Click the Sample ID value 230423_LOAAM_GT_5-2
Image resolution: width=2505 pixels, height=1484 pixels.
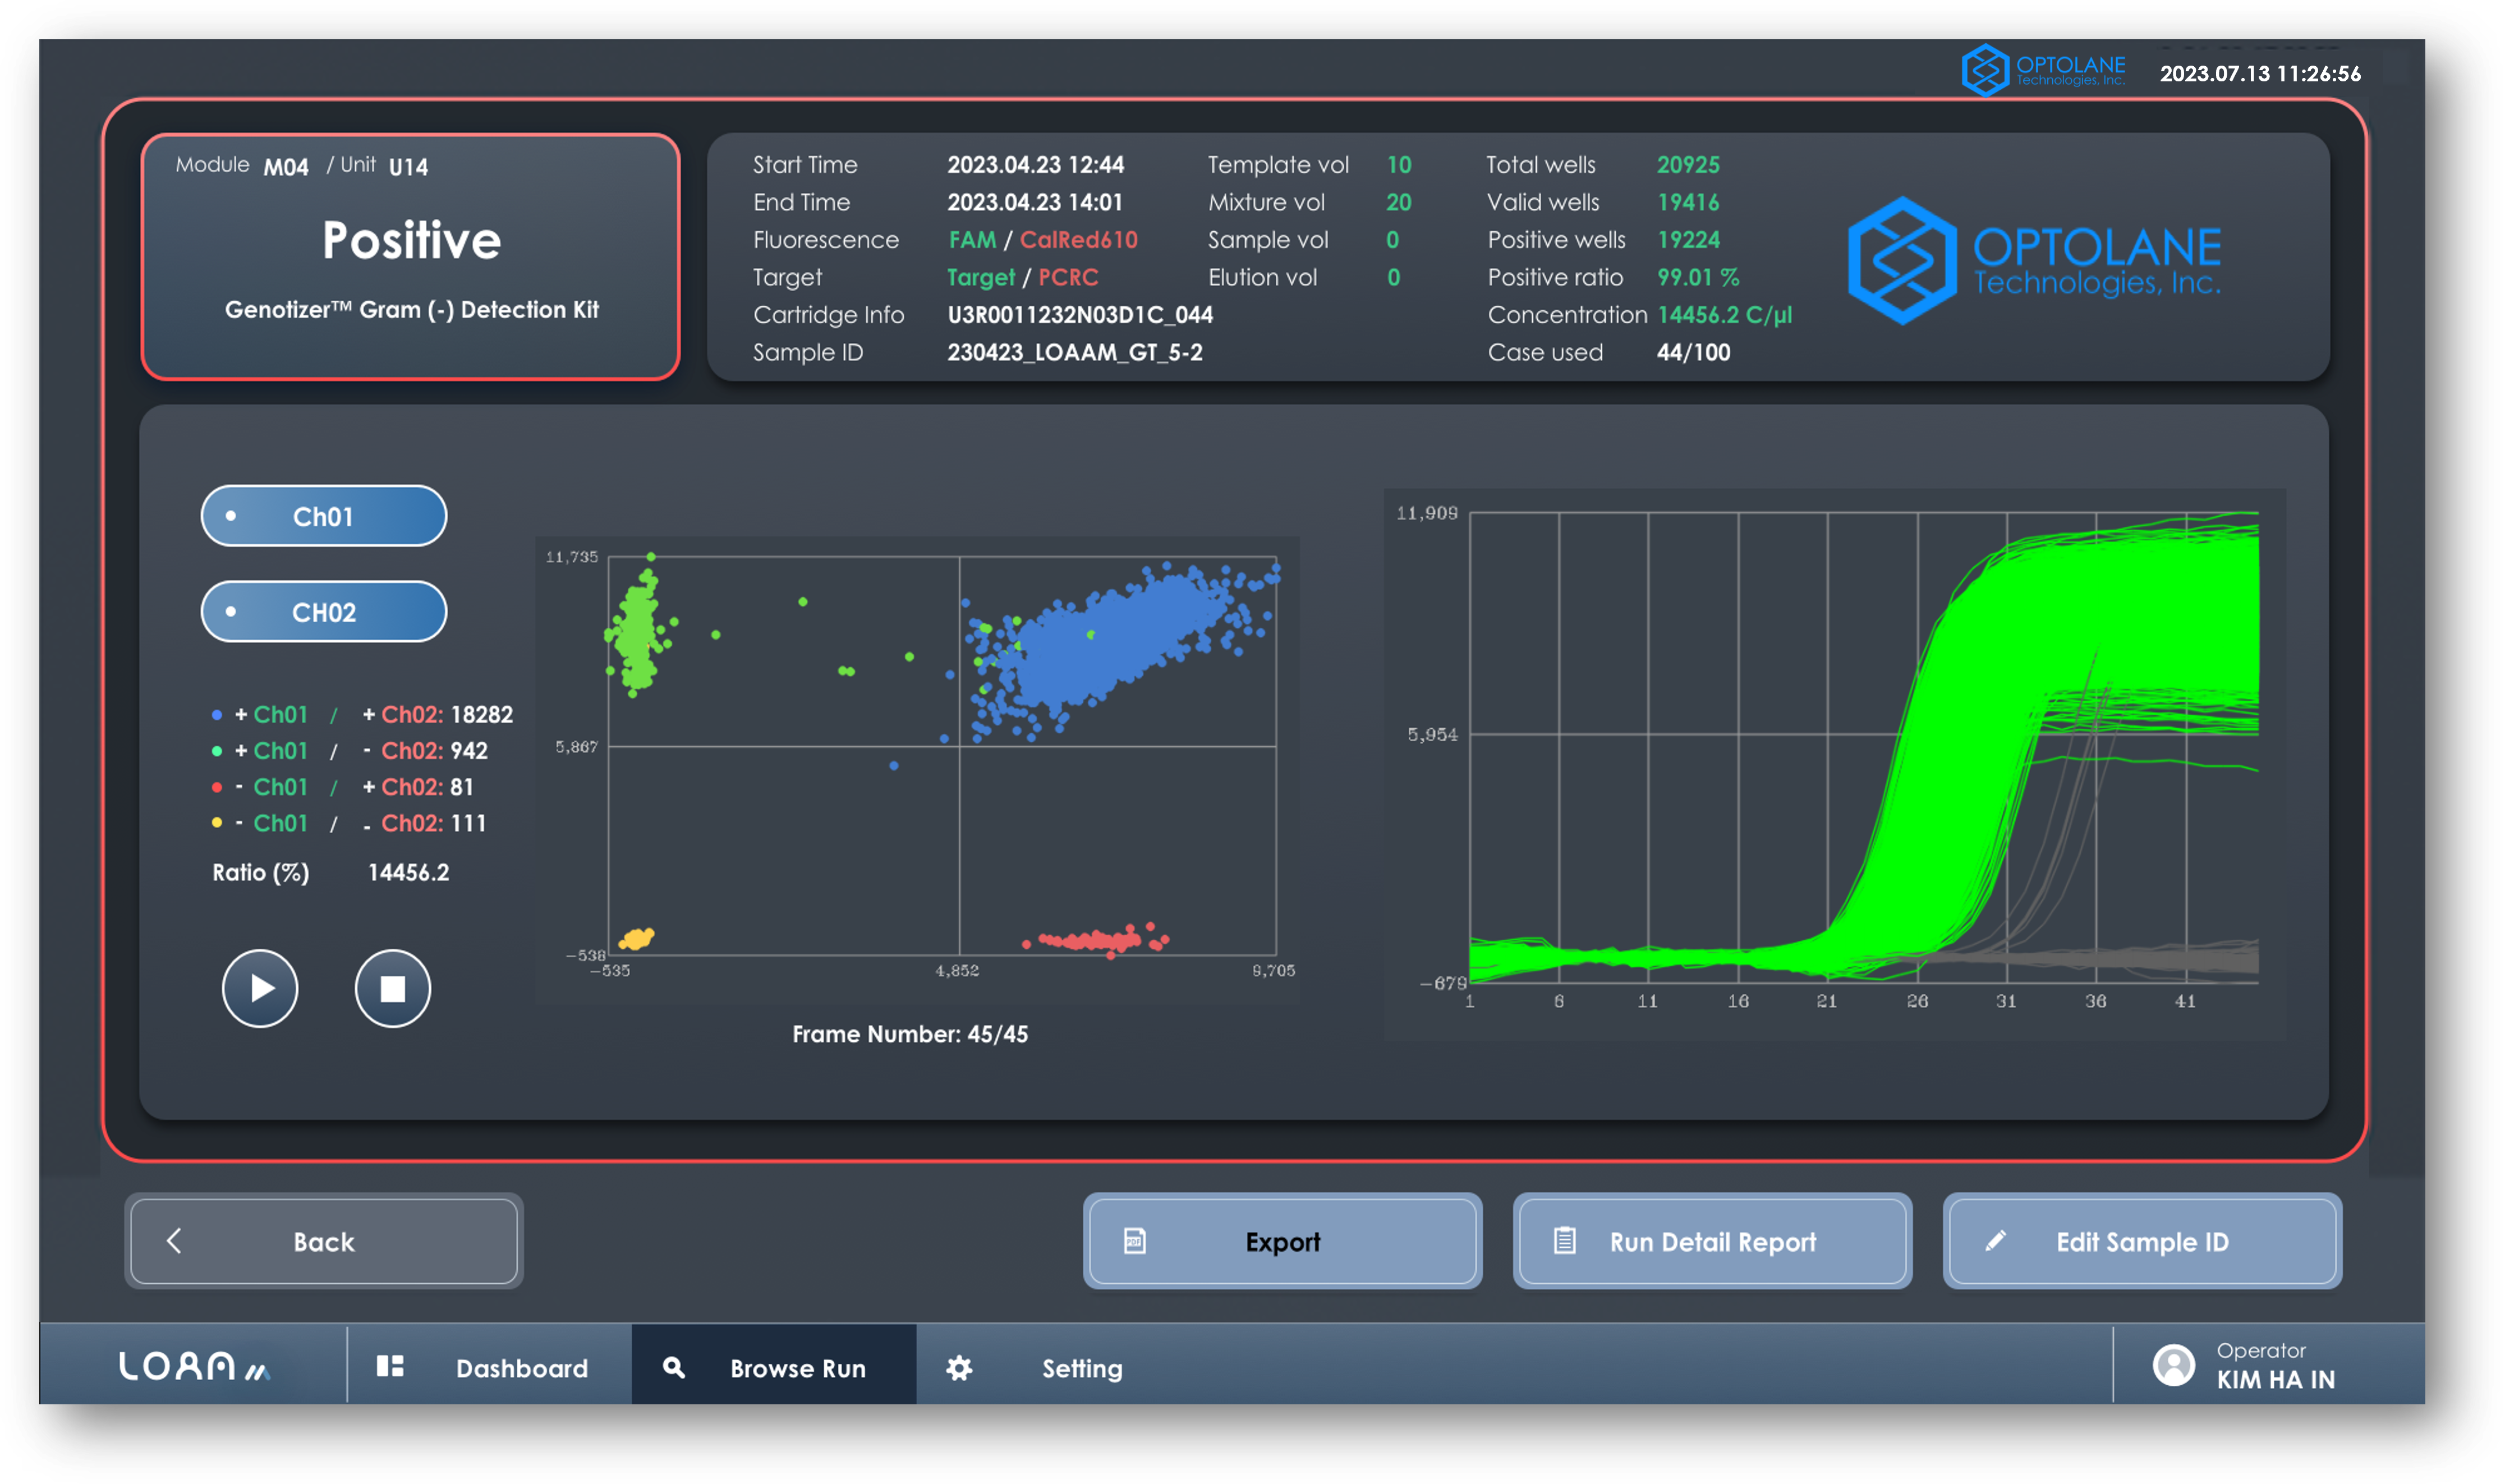pyautogui.click(x=1075, y=352)
